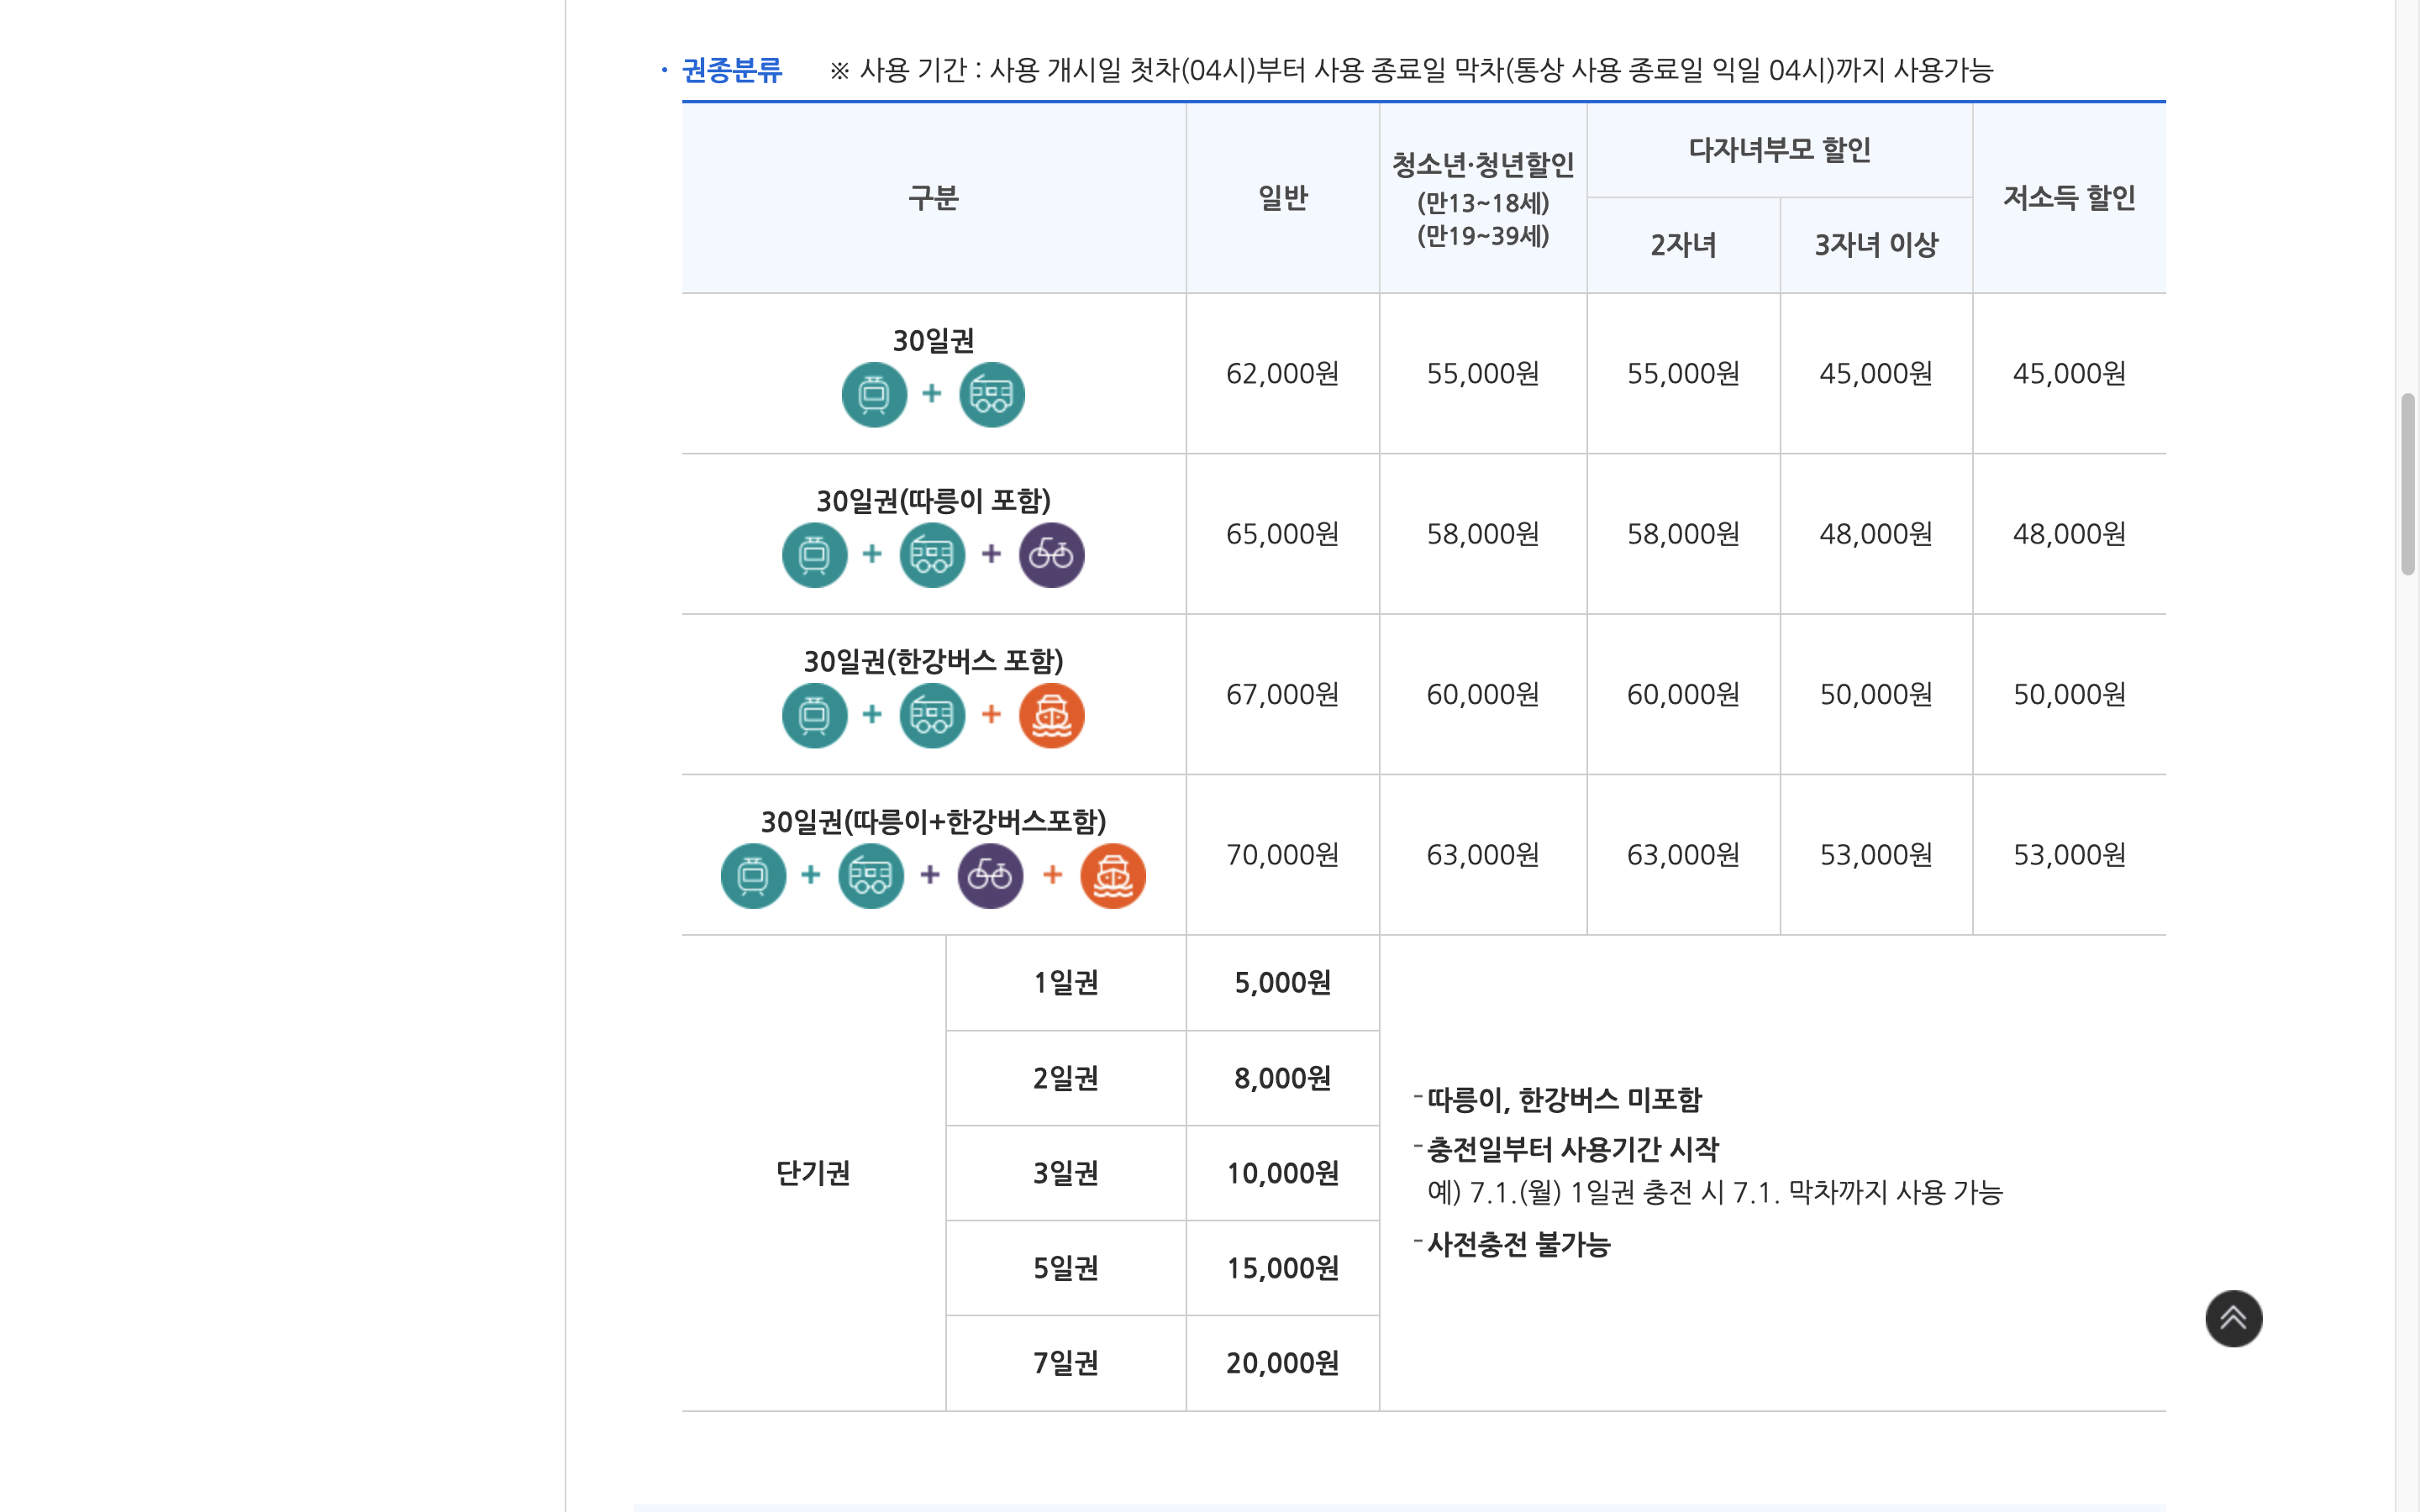The height and width of the screenshot is (1512, 2420).
Task: Click the 단기권 row label
Action: coord(813,1173)
